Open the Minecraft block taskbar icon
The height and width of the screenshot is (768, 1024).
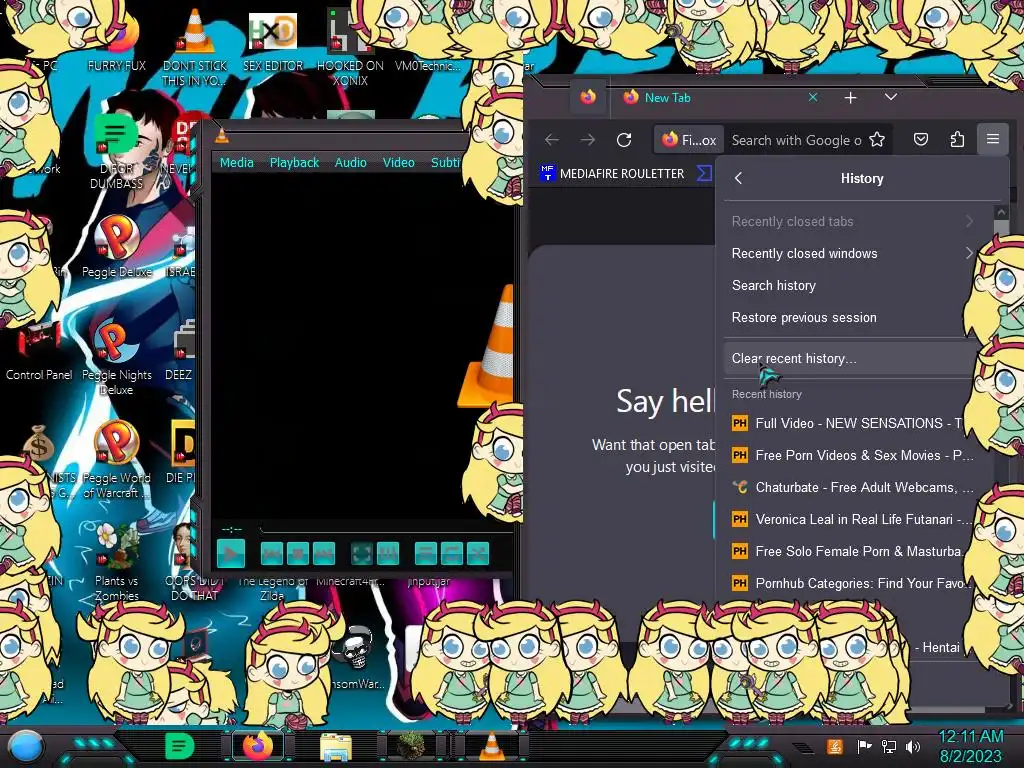(x=411, y=746)
